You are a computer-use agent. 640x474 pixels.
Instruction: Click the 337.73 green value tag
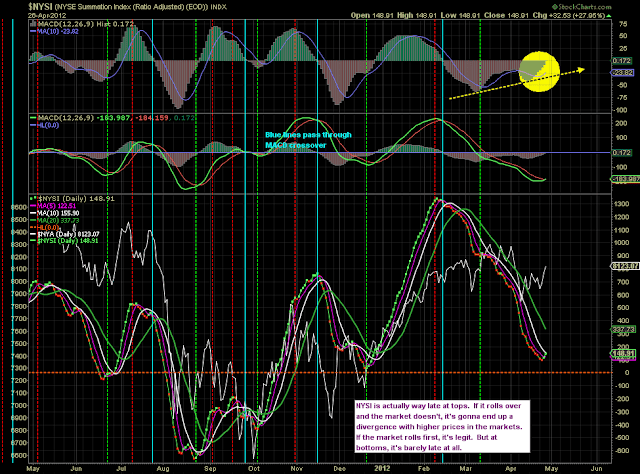(x=623, y=329)
